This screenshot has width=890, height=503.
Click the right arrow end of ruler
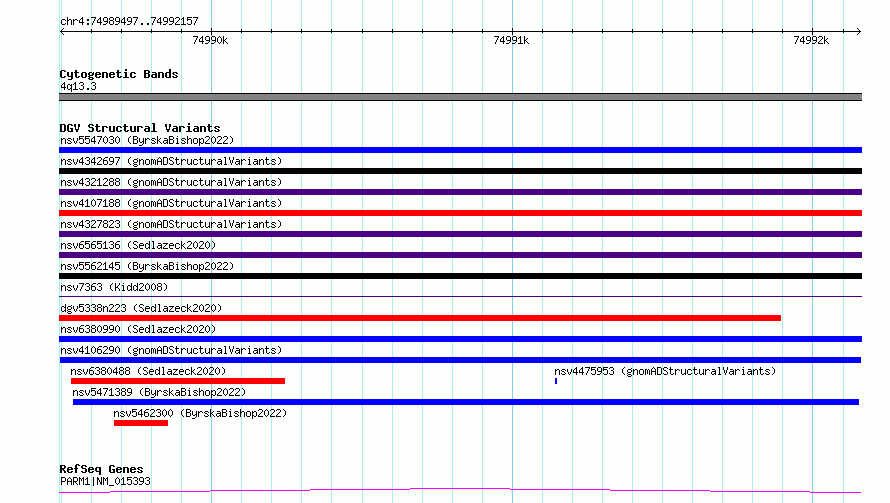click(x=858, y=32)
